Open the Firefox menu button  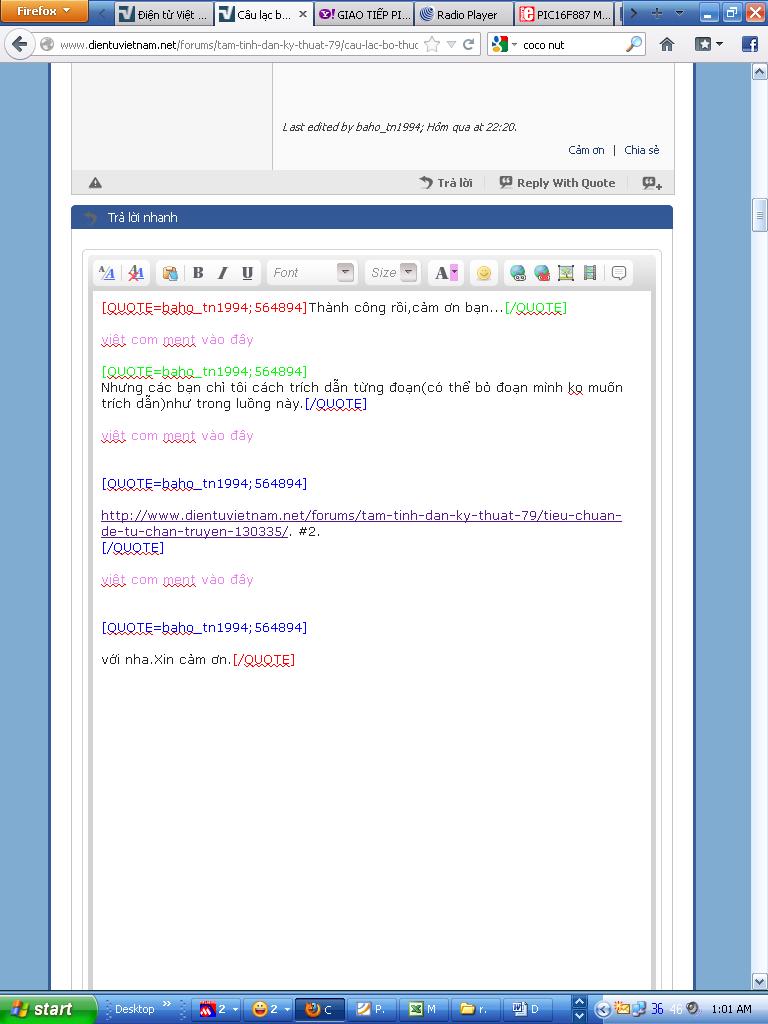tap(44, 11)
